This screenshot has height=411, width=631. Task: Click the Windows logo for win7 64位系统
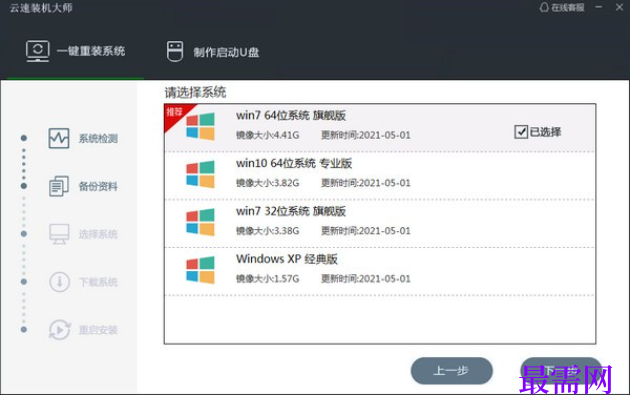200,126
